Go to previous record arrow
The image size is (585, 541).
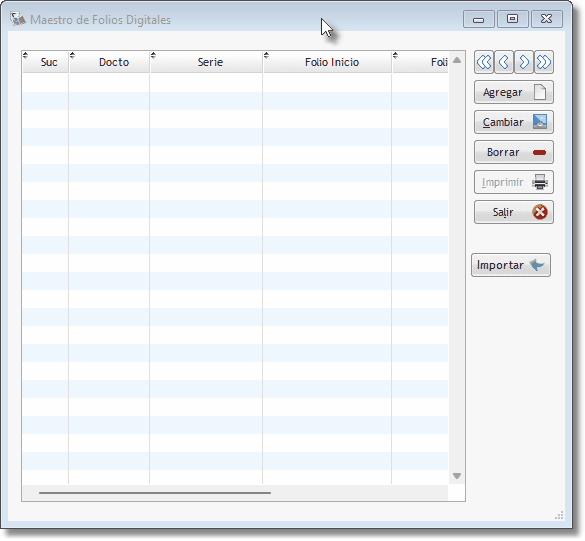pos(504,62)
